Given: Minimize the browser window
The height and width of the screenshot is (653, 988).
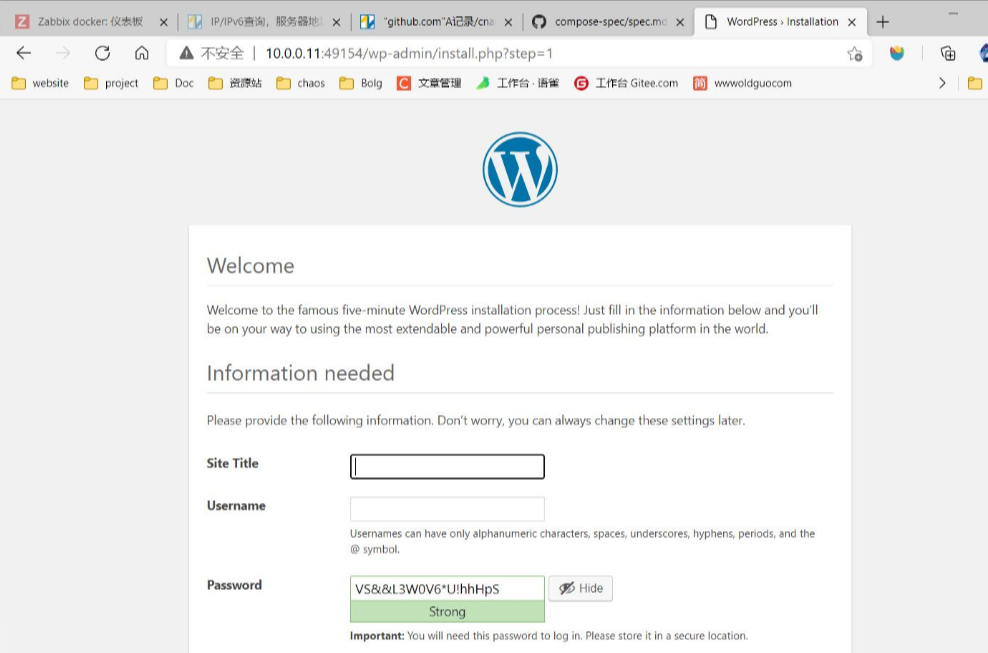Looking at the screenshot, I should 953,13.
